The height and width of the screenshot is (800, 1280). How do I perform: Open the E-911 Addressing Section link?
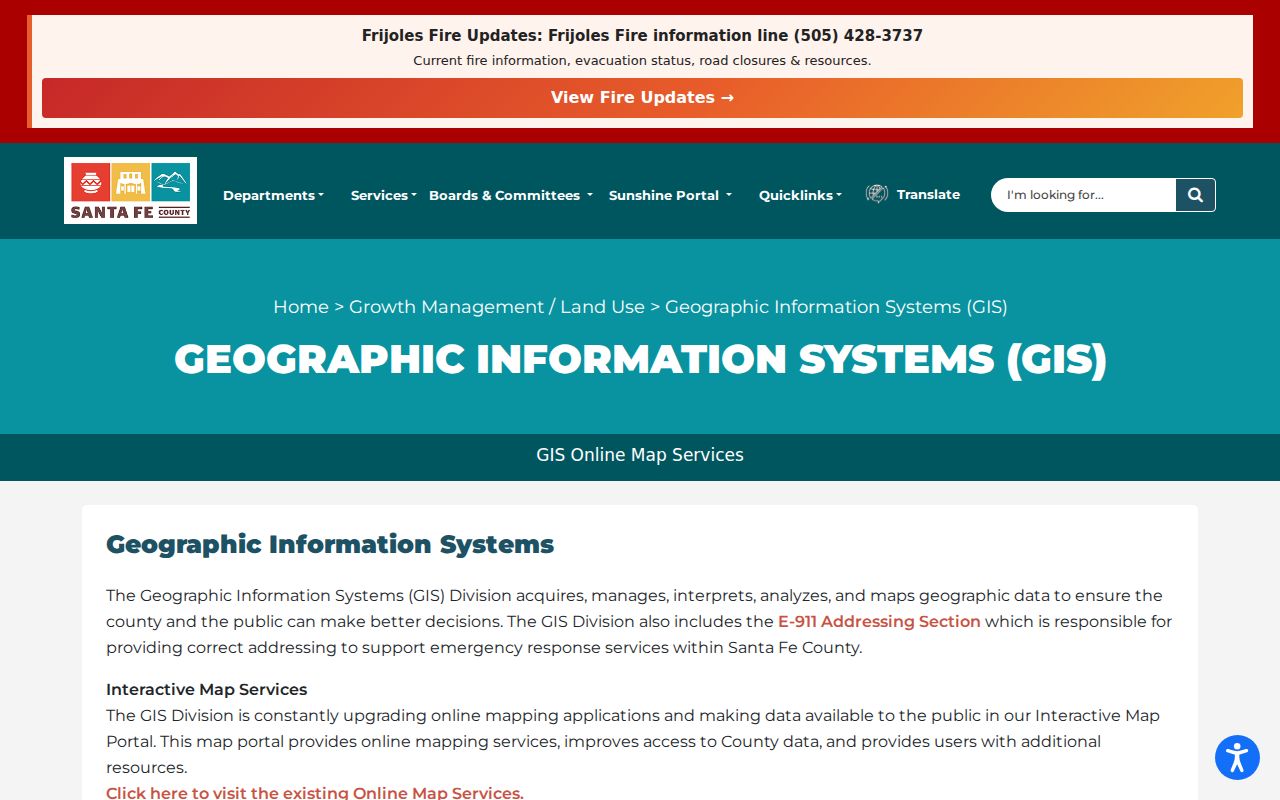(x=879, y=621)
